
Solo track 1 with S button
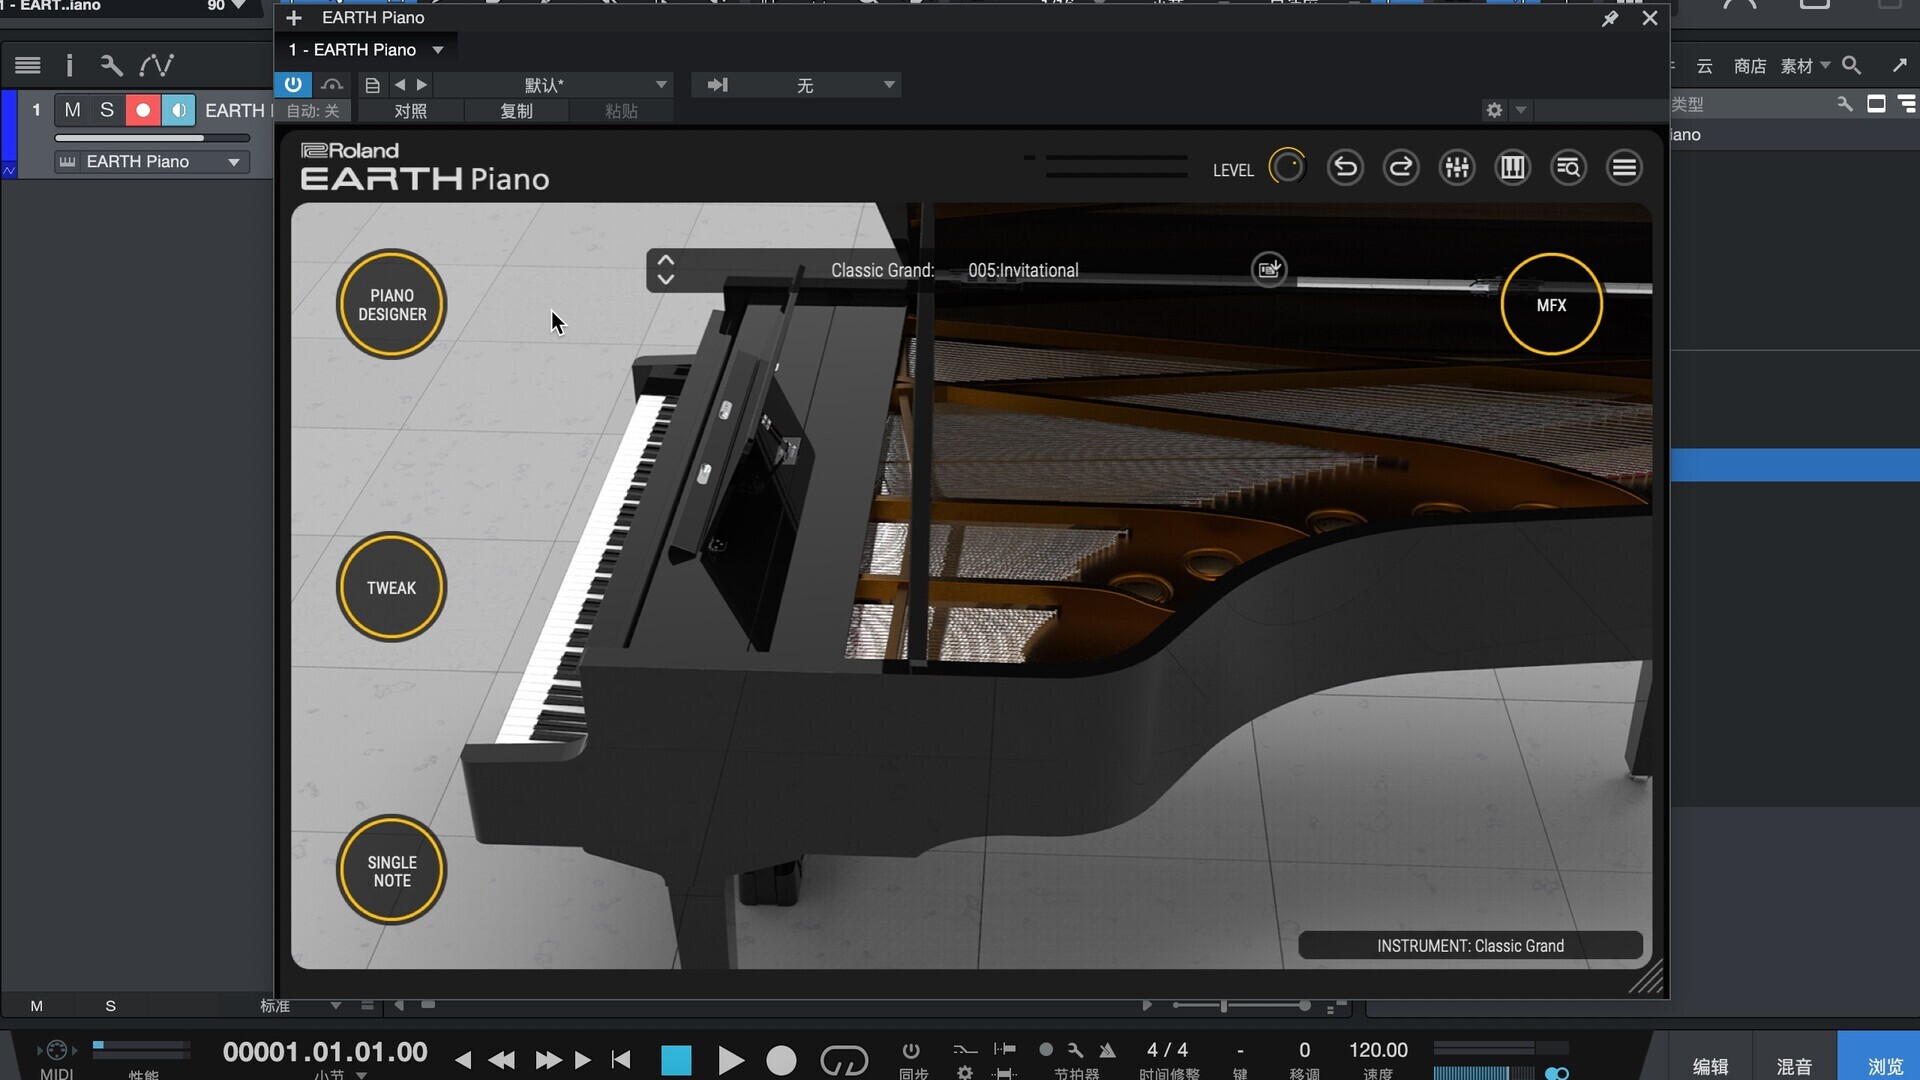click(107, 110)
